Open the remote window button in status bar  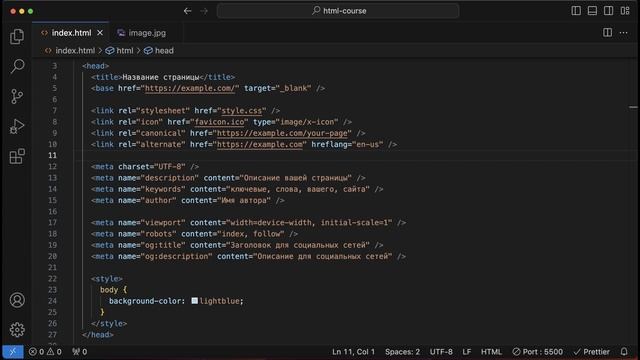point(13,352)
